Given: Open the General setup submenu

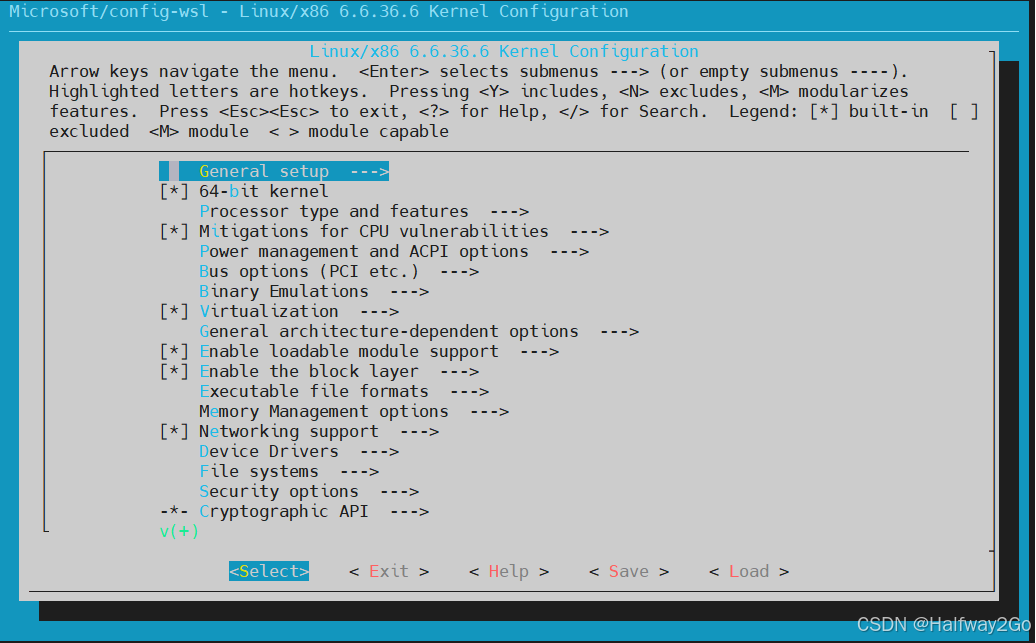Looking at the screenshot, I should point(274,171).
